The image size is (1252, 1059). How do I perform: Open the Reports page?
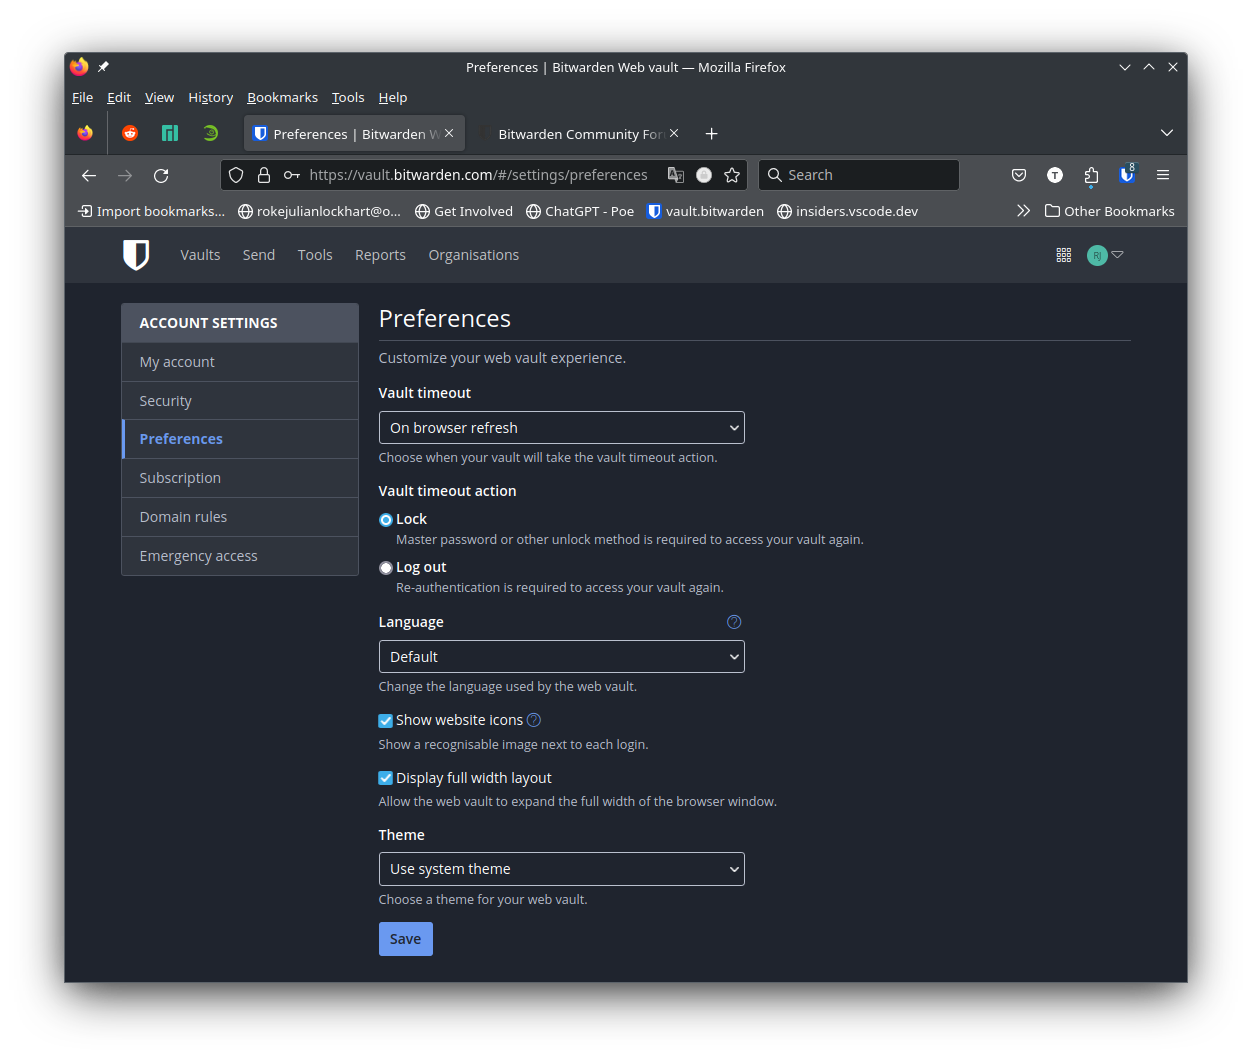click(380, 255)
